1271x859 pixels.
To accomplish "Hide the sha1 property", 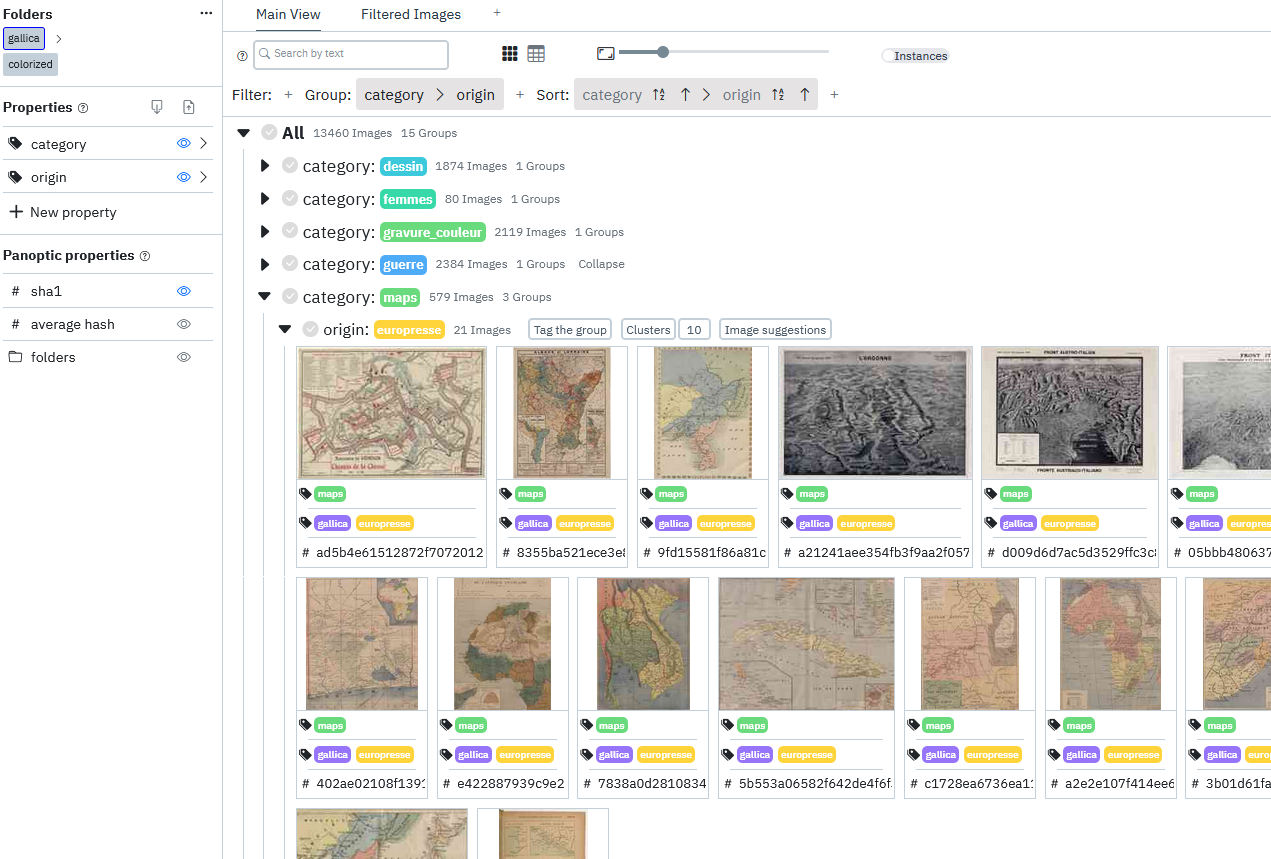I will (183, 291).
